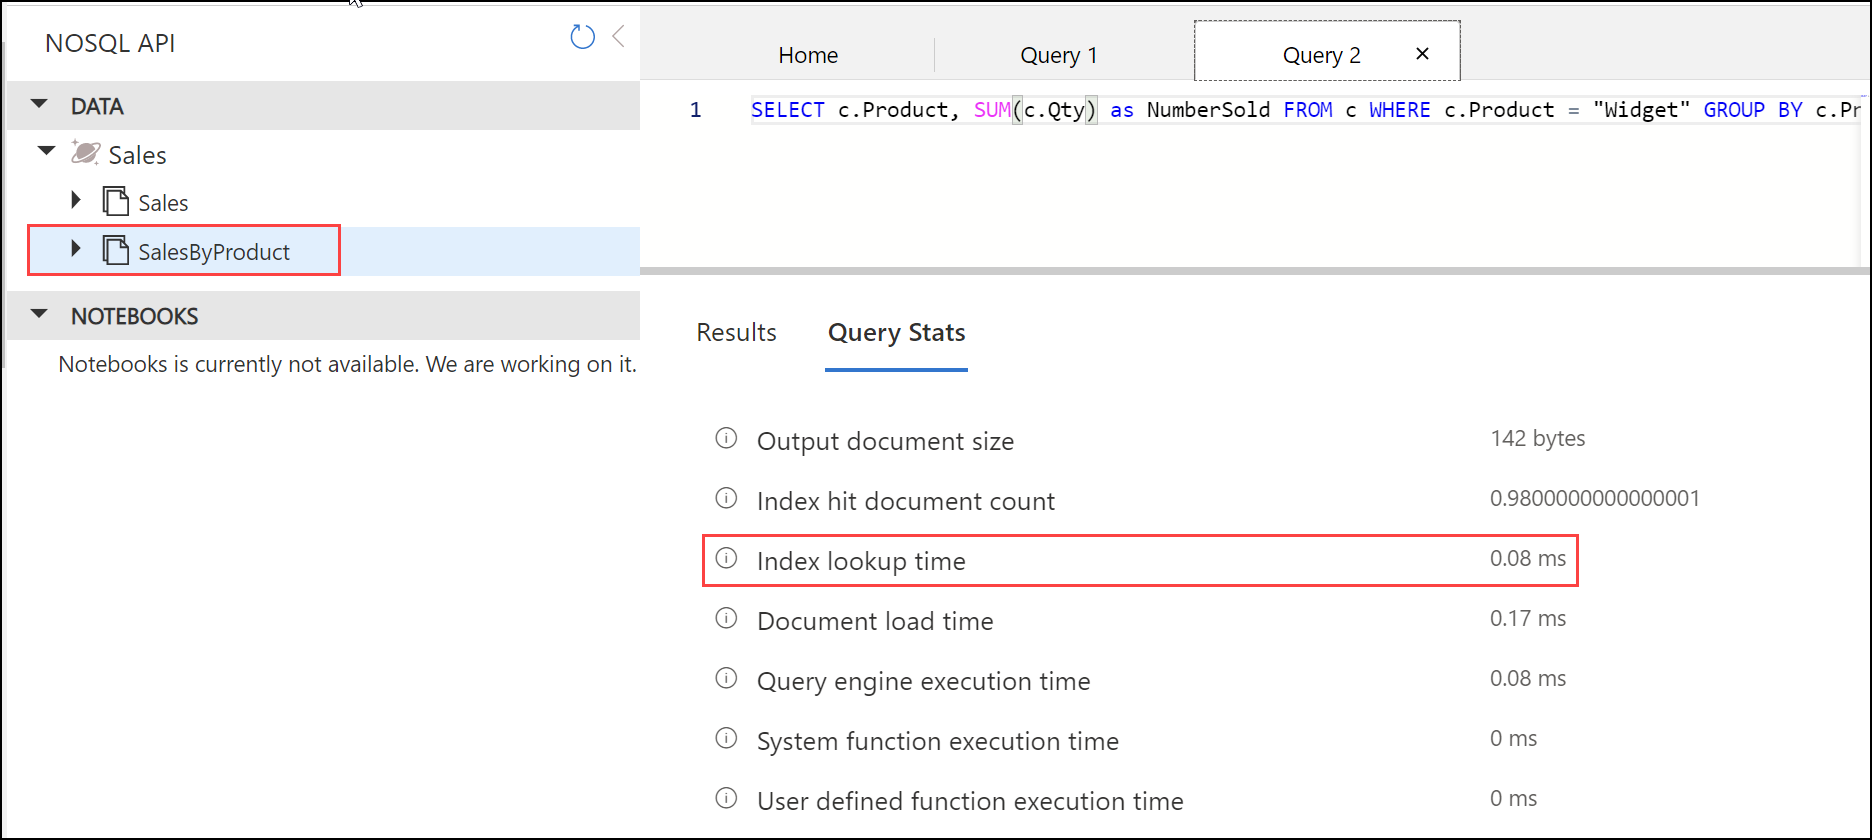
Task: Click the 0.9800000000000001 value
Action: pyautogui.click(x=1595, y=498)
